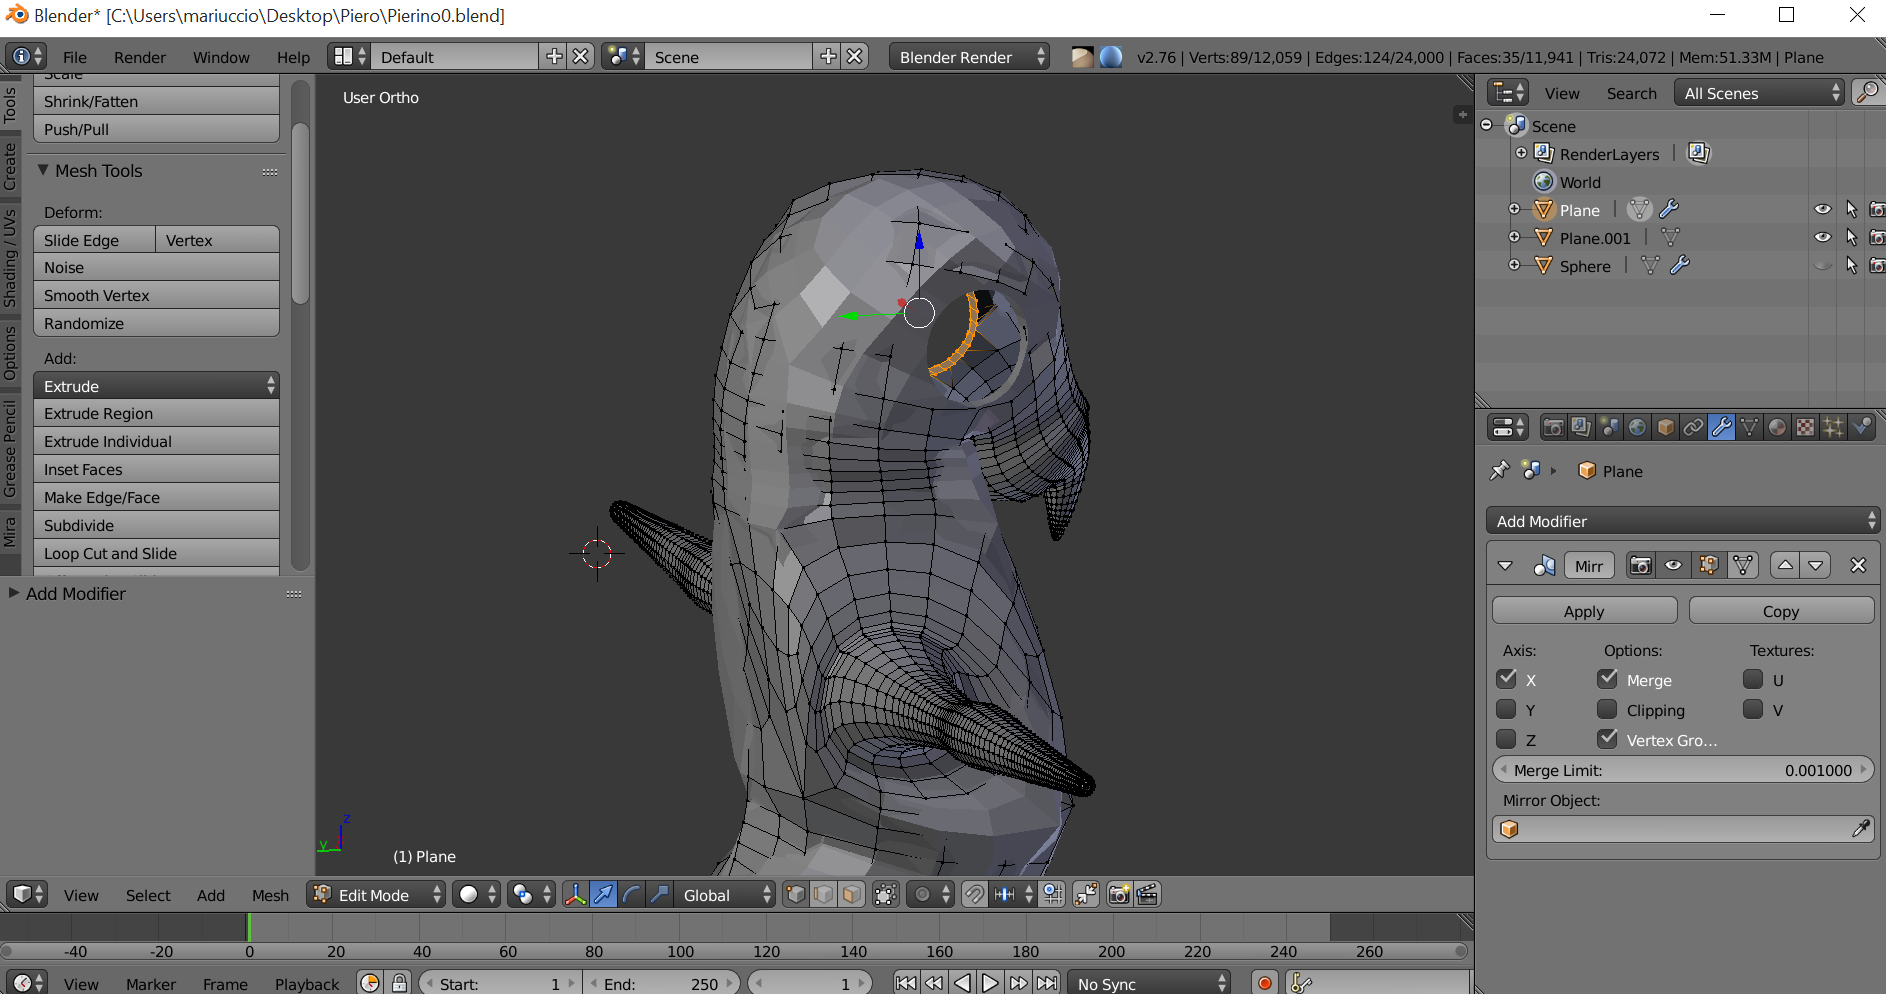Toggle the U texture mirror checkbox
Viewport: 1886px width, 994px height.
pyautogui.click(x=1753, y=679)
